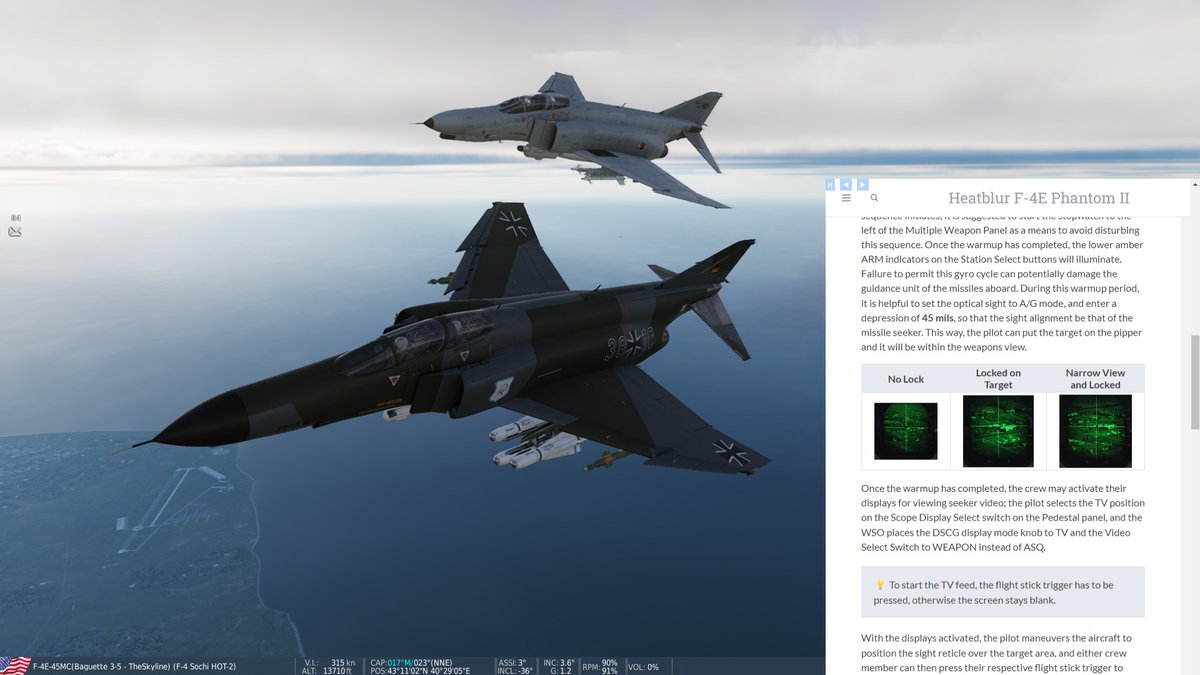This screenshot has width=1200, height=675.
Task: Click the RPM 90% readout
Action: coord(600,666)
